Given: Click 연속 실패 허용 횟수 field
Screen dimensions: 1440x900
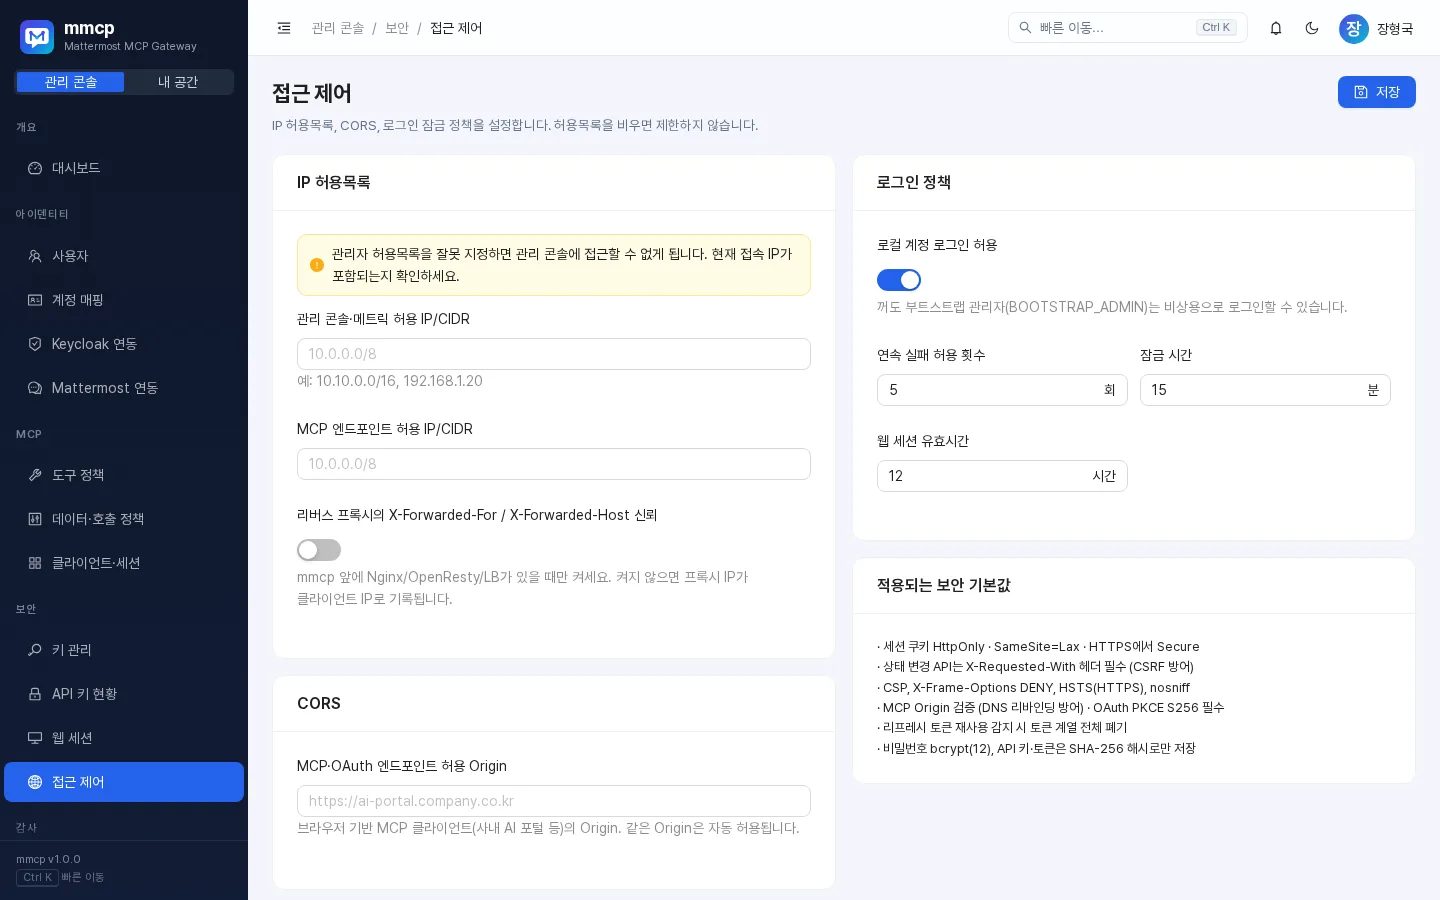Looking at the screenshot, I should tap(1002, 390).
